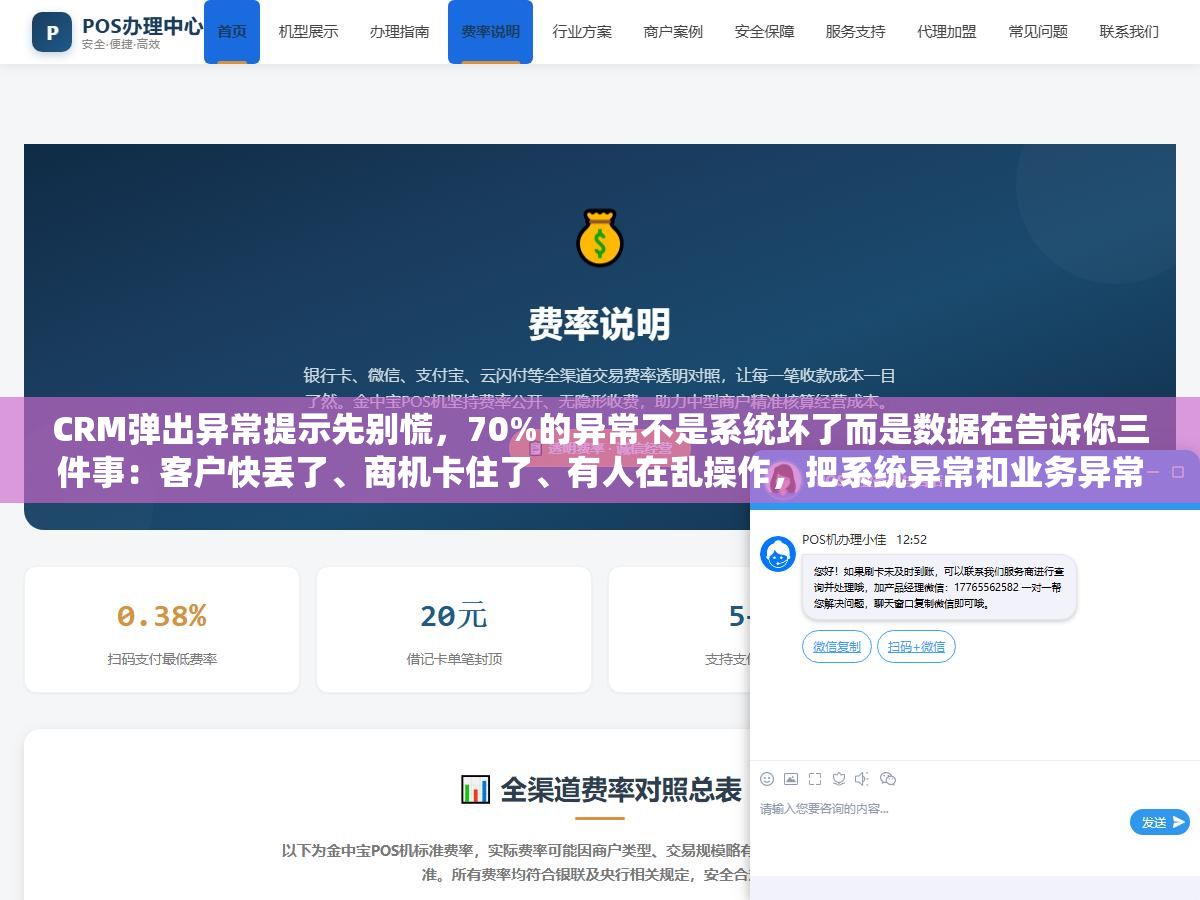Open 行业方案 menu item
1200x900 pixels.
582,32
